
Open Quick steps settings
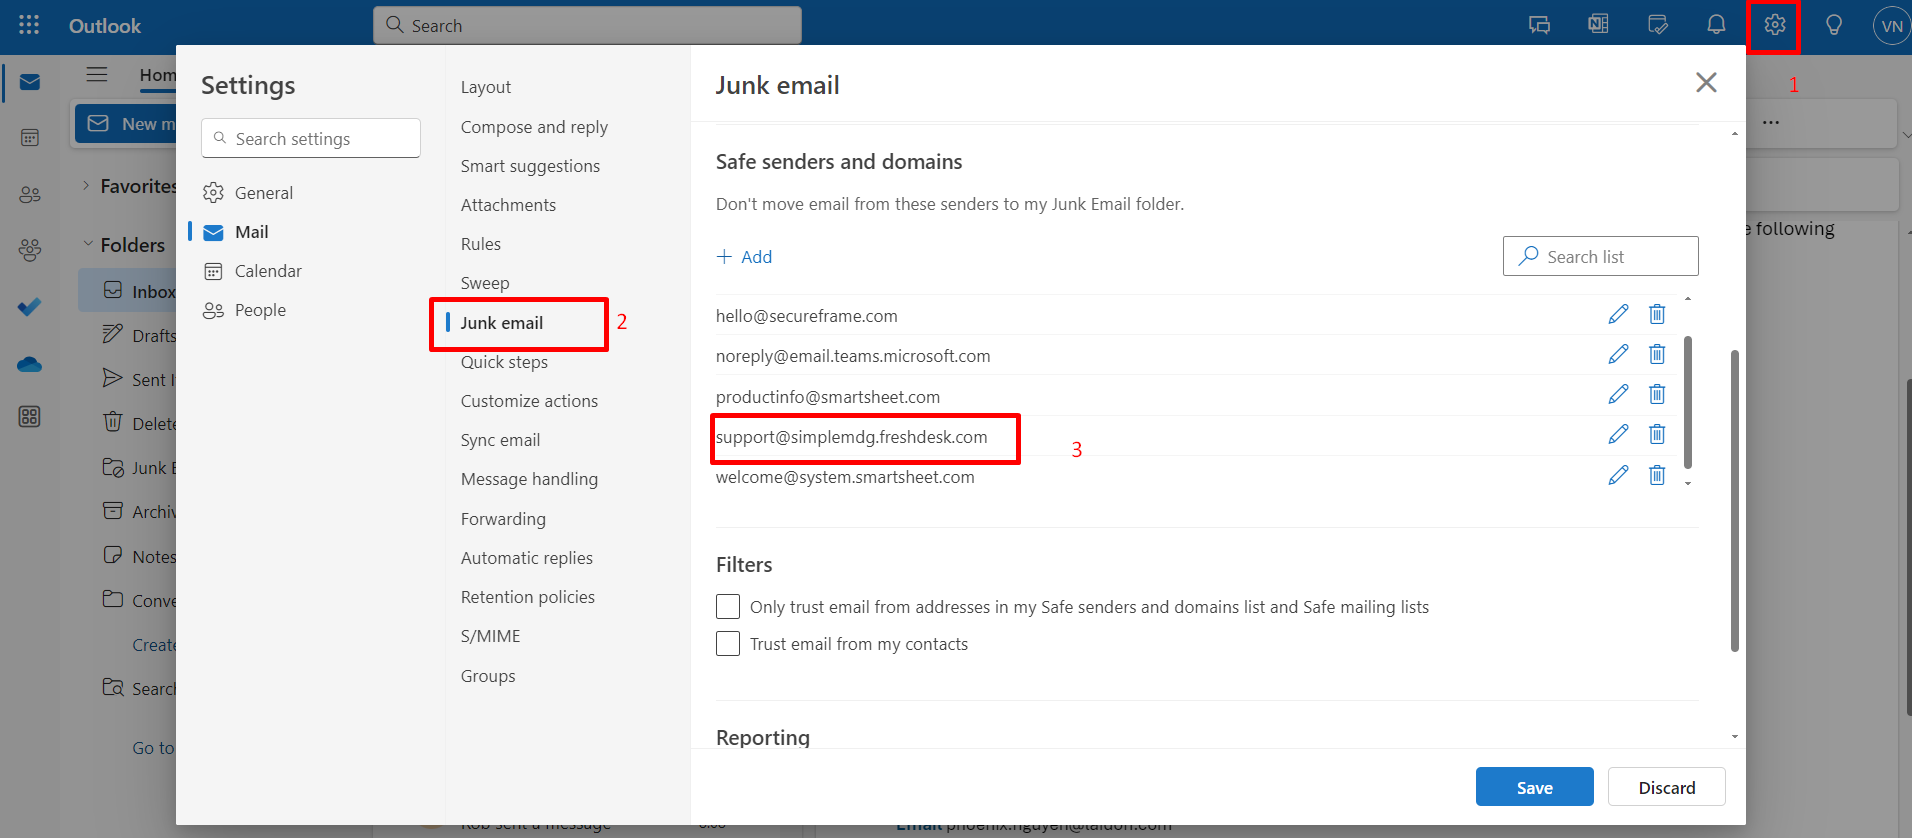pyautogui.click(x=504, y=362)
